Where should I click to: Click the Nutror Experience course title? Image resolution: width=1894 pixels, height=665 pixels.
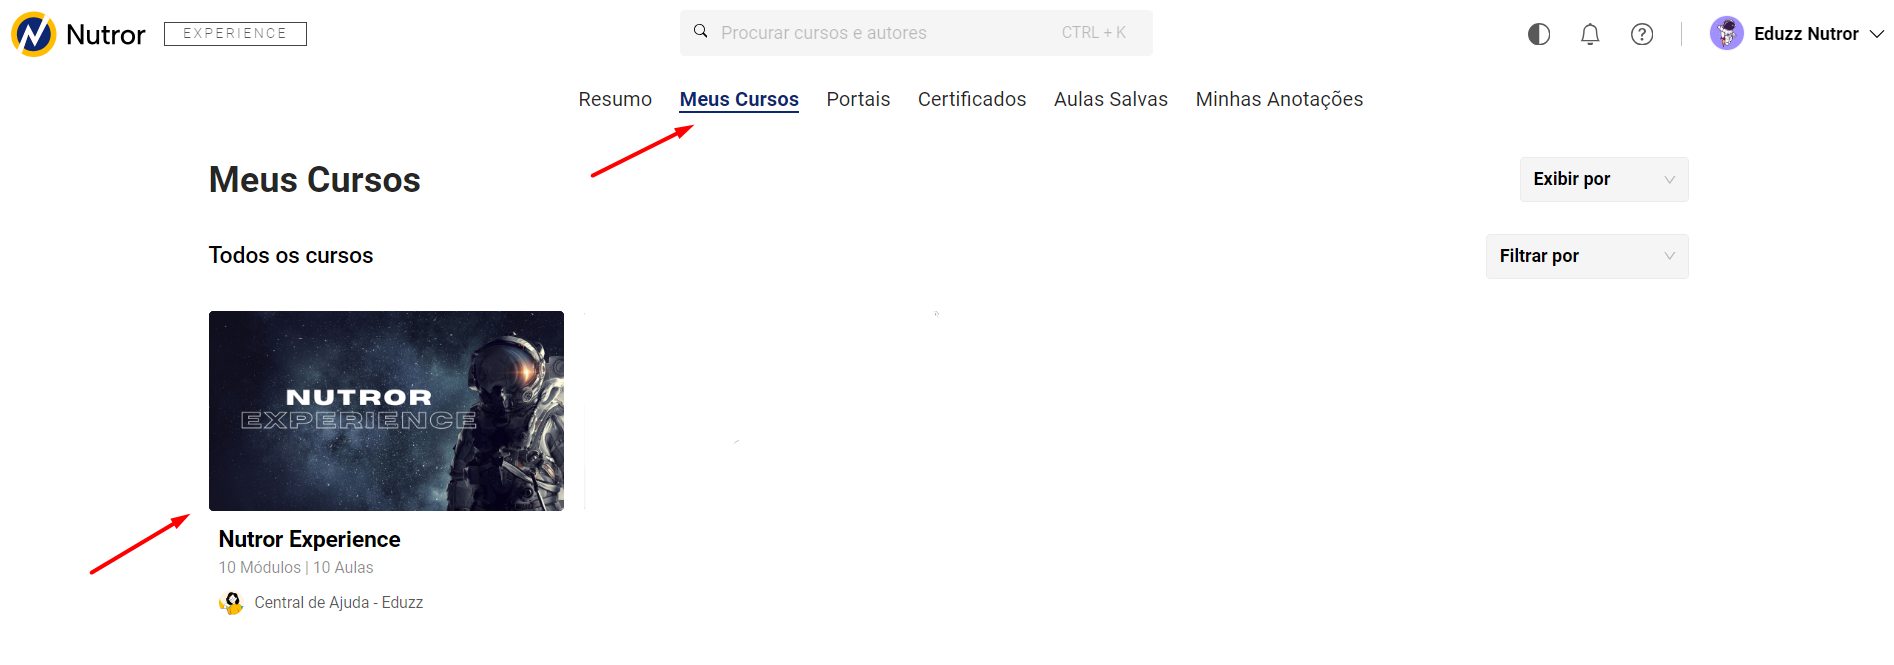pos(309,539)
